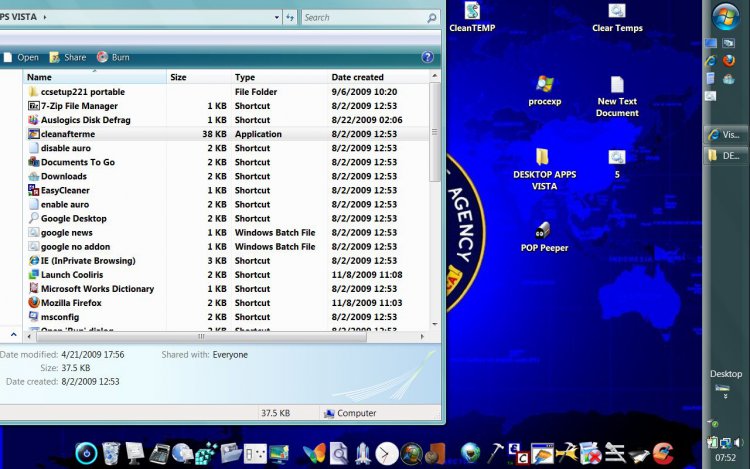Switch to the DE... taskbar folder button

tap(726, 155)
